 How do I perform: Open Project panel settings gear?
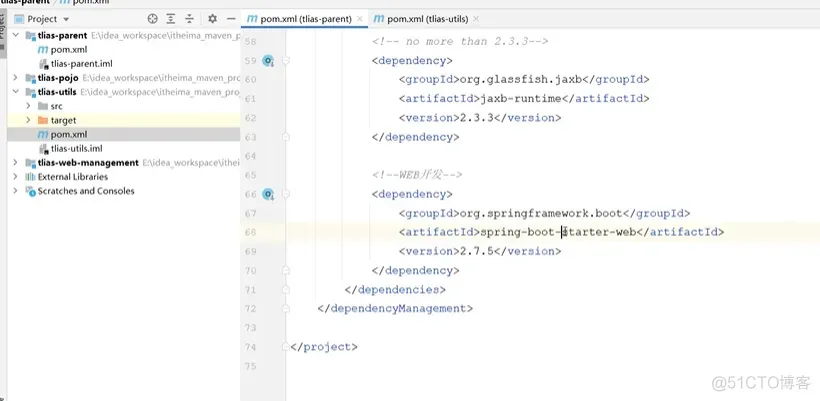click(x=212, y=19)
